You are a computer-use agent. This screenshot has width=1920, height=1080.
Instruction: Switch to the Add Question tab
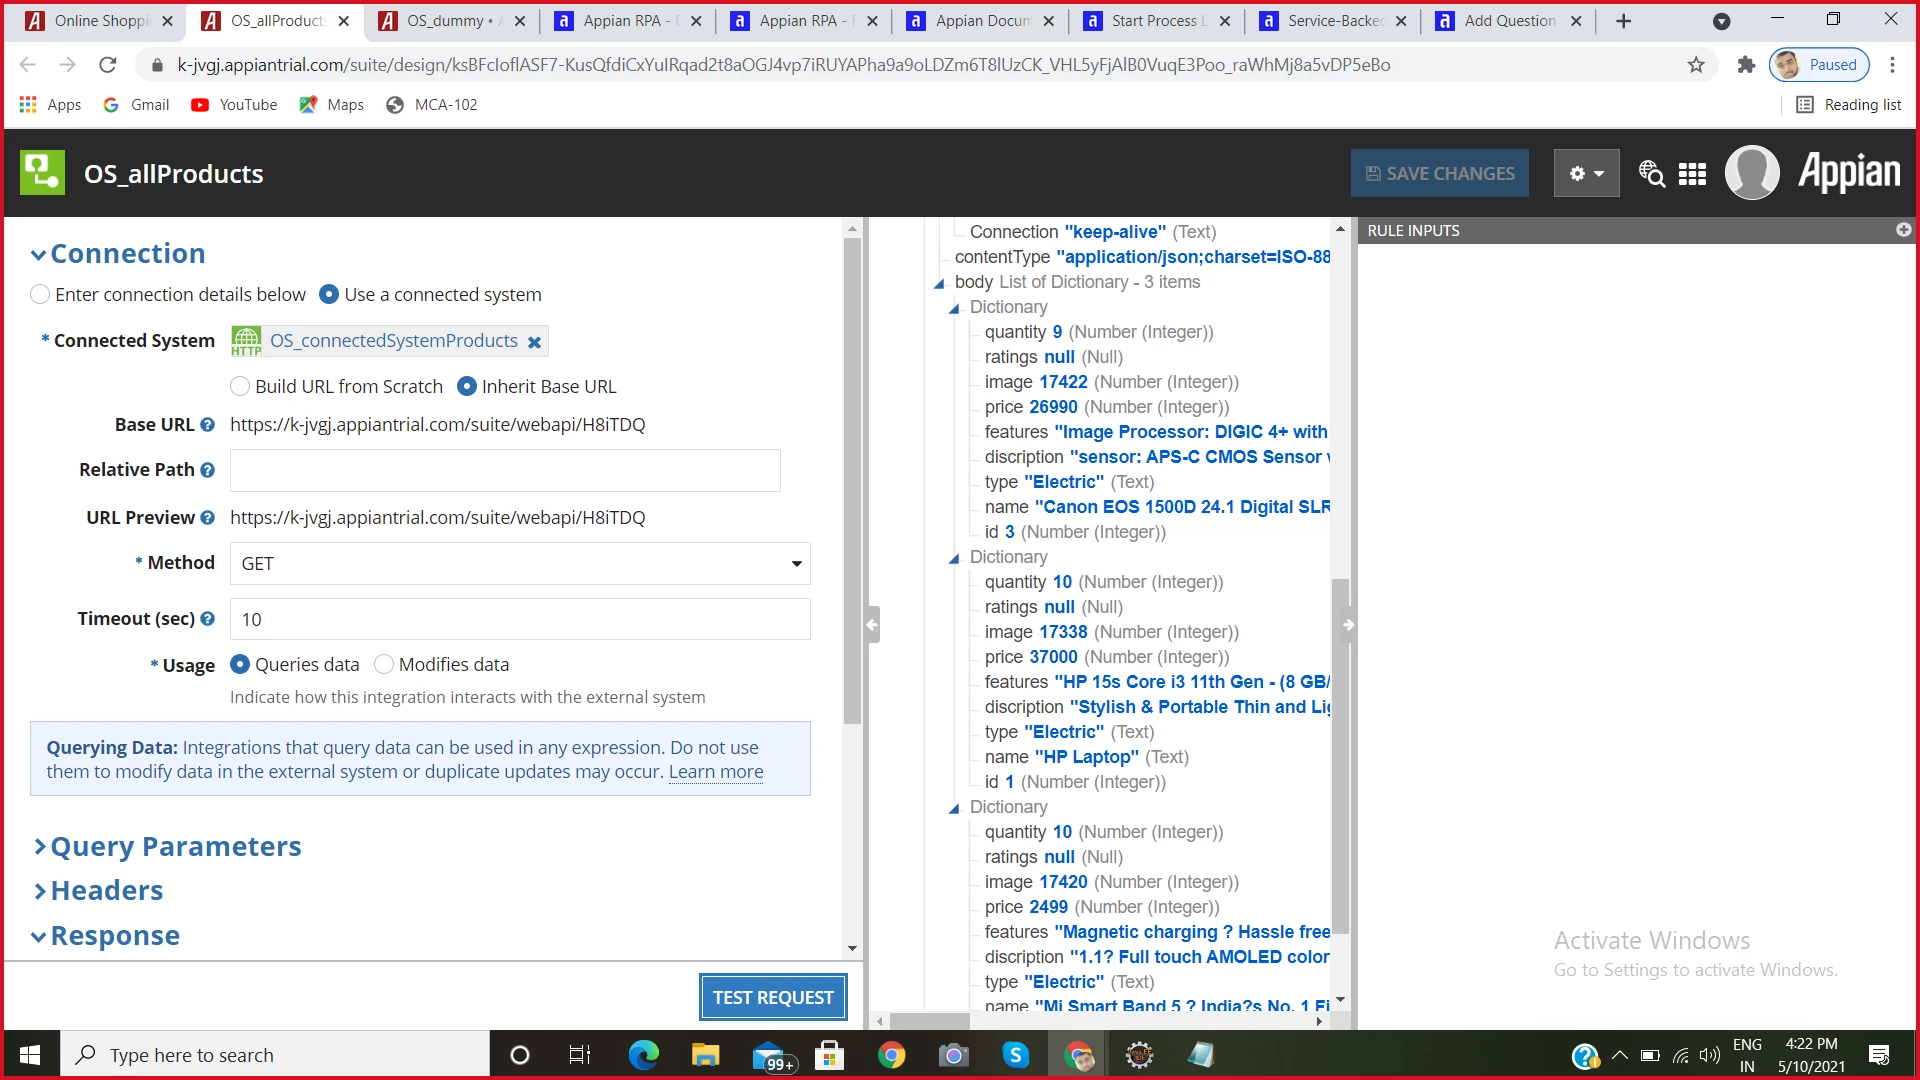point(1508,21)
